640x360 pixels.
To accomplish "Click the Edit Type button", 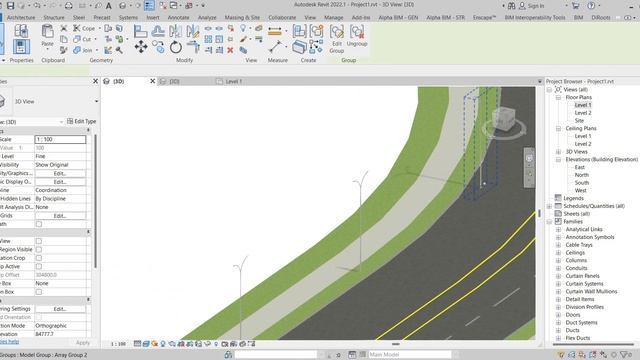I will coord(82,121).
